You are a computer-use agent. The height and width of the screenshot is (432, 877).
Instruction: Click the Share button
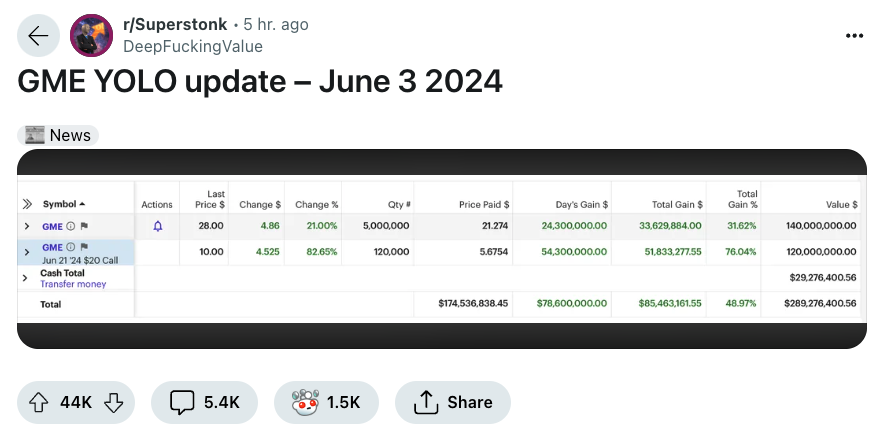point(452,402)
